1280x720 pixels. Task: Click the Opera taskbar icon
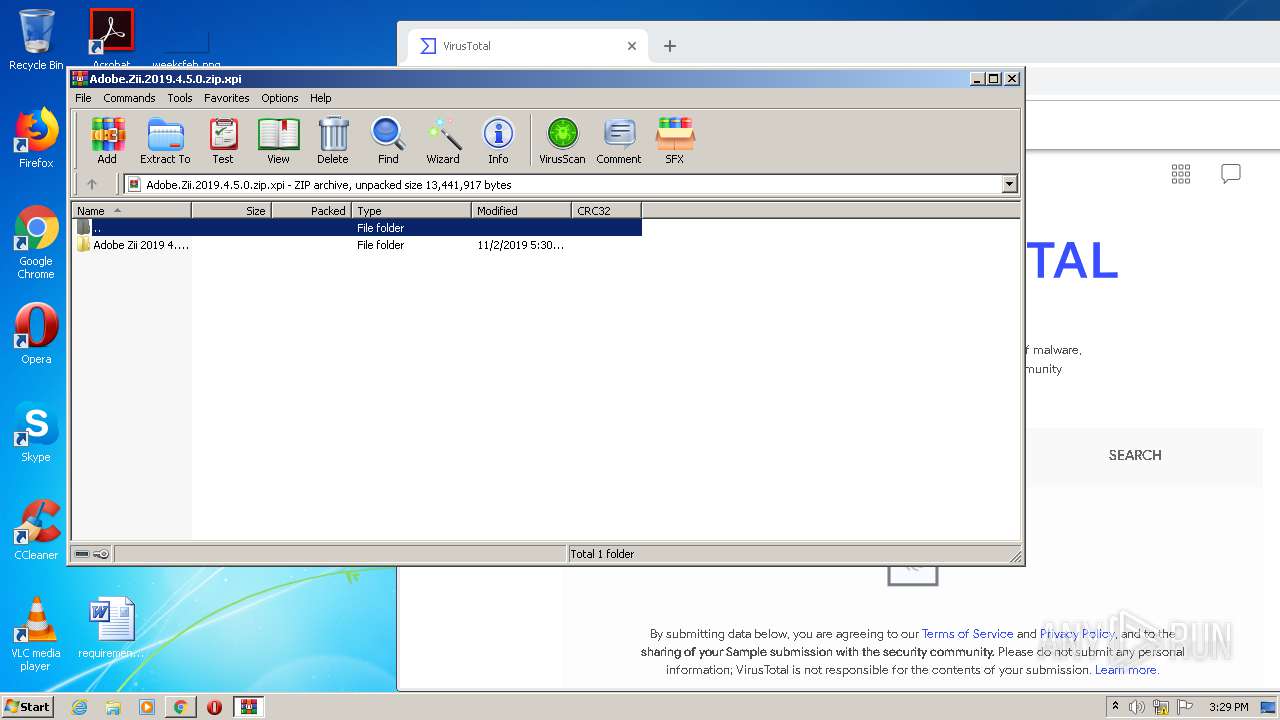point(214,707)
